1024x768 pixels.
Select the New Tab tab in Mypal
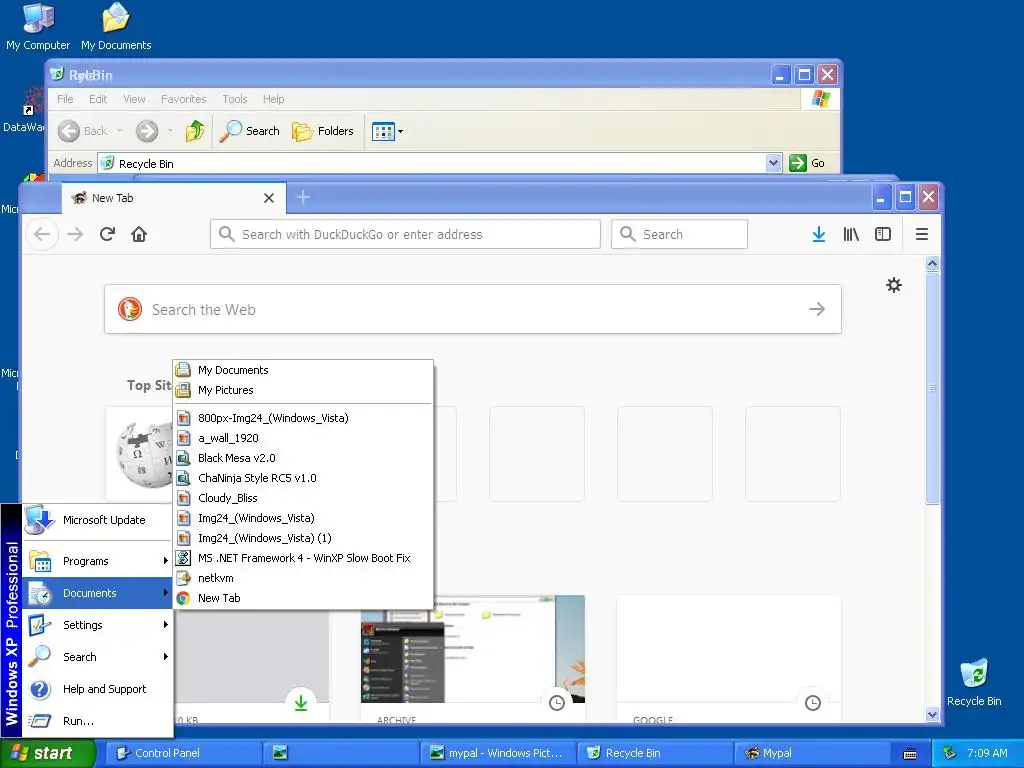point(174,198)
